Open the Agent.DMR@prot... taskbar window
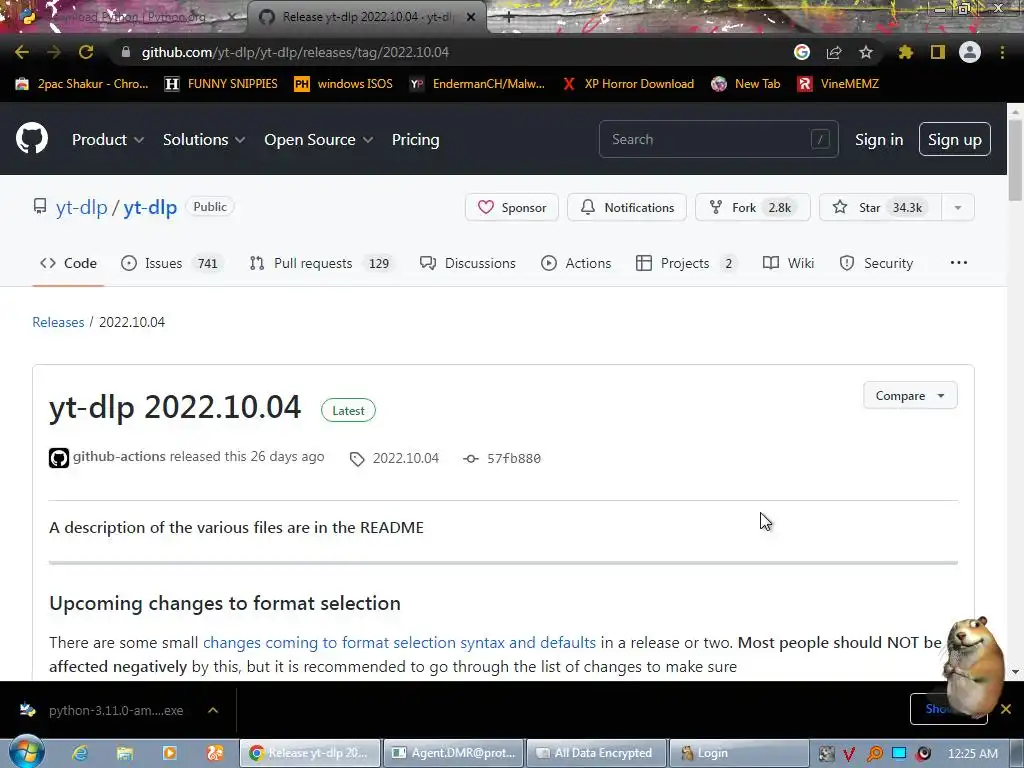The image size is (1024, 768). (x=453, y=753)
